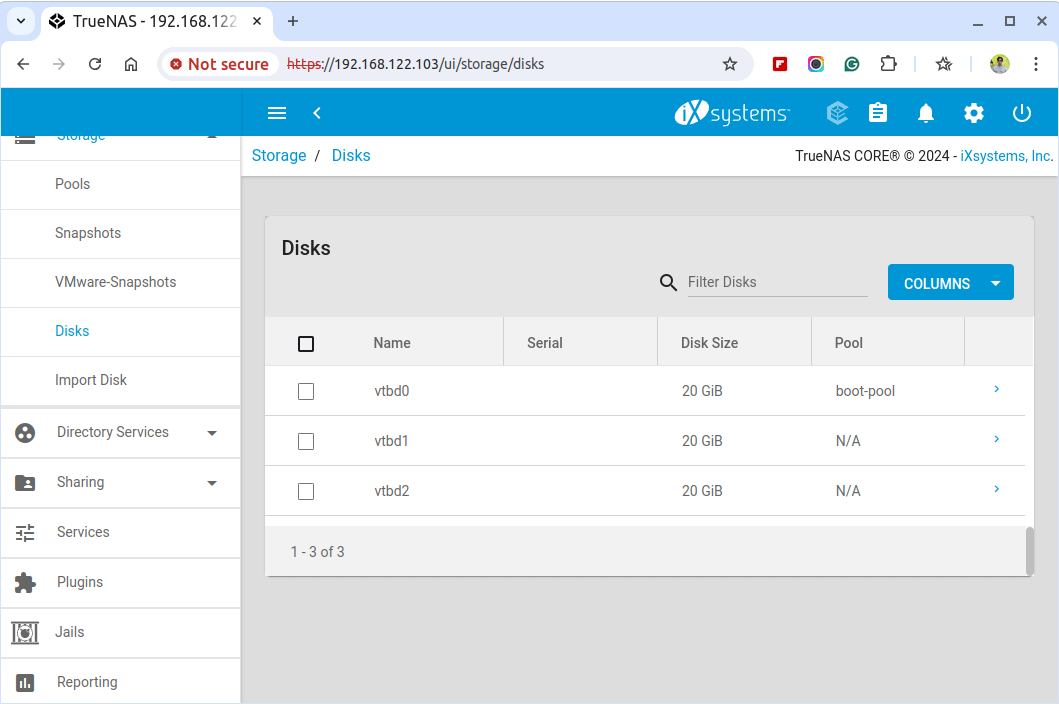Viewport: 1059px width, 704px height.
Task: Go back with the browser back arrow
Action: 23,64
